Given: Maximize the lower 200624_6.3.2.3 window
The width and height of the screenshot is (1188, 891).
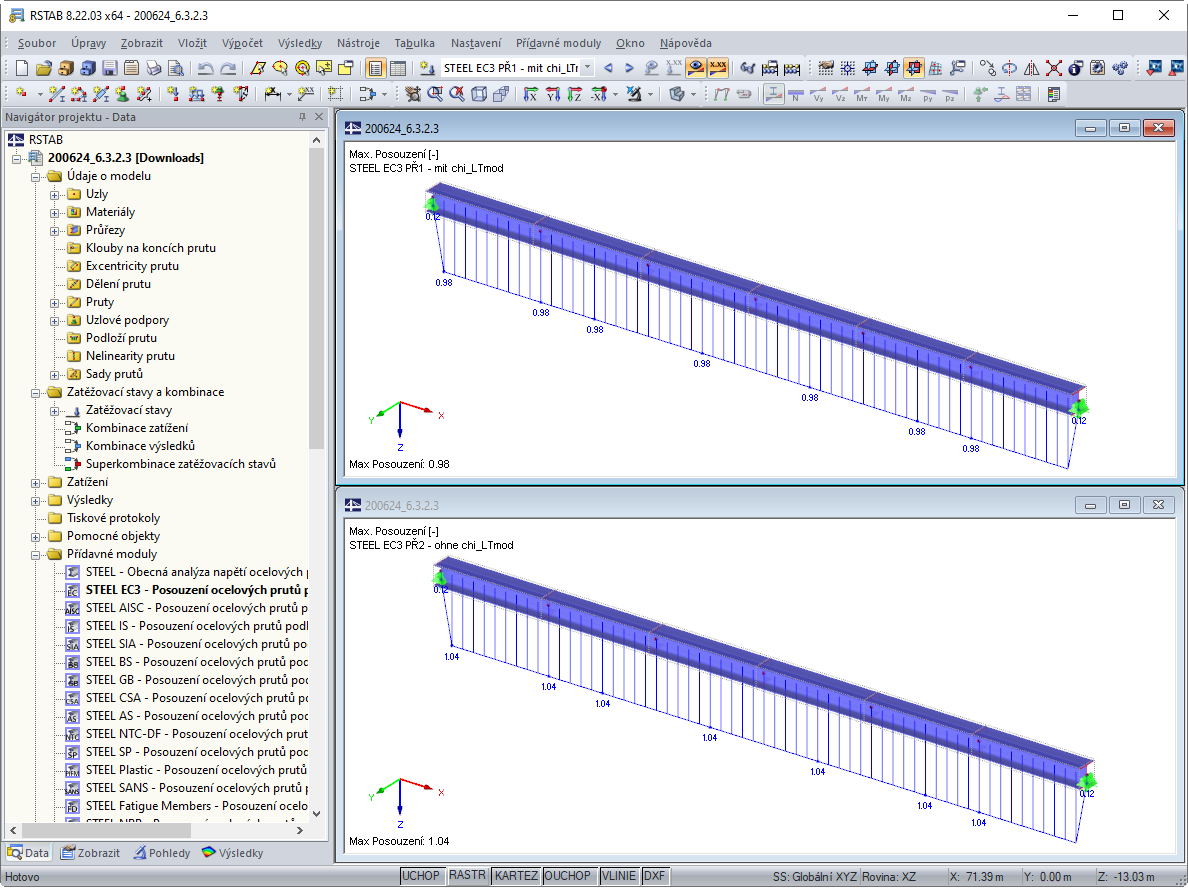Looking at the screenshot, I should 1124,505.
